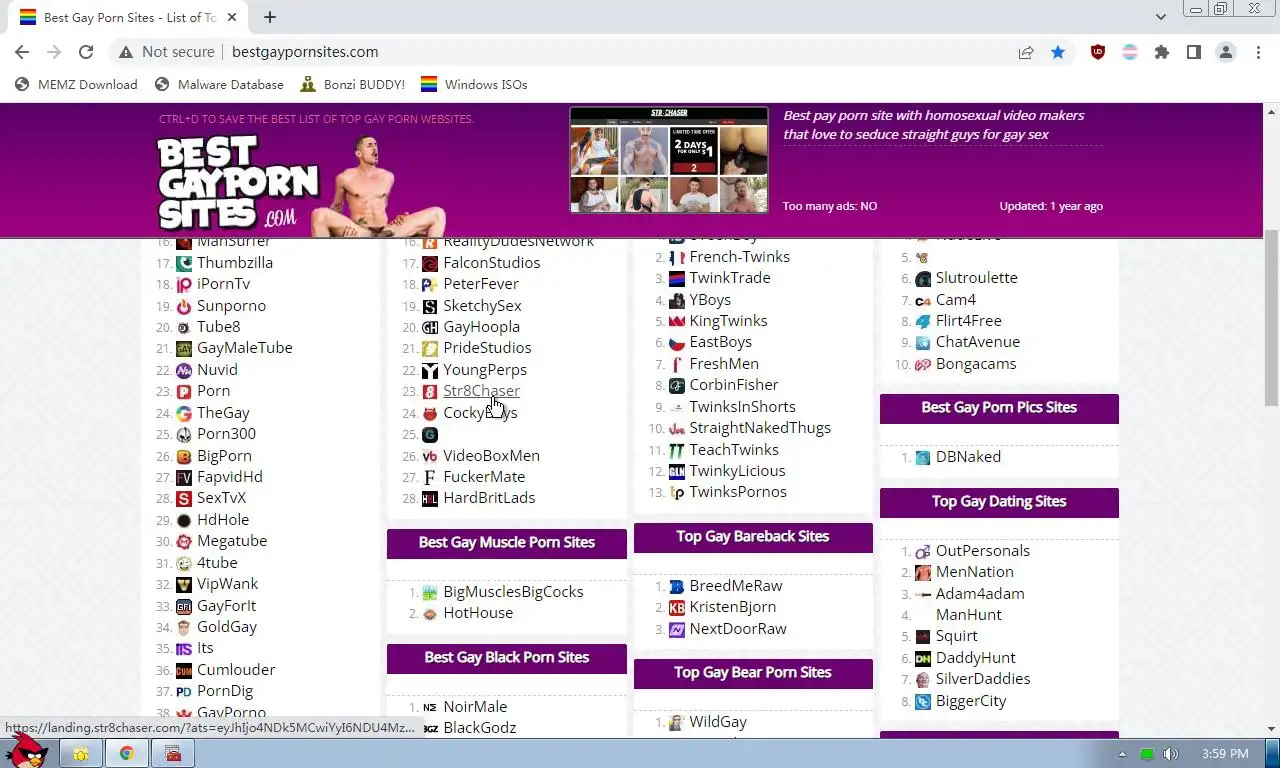Open the Windows Start button
The height and width of the screenshot is (768, 1280).
(x=24, y=753)
